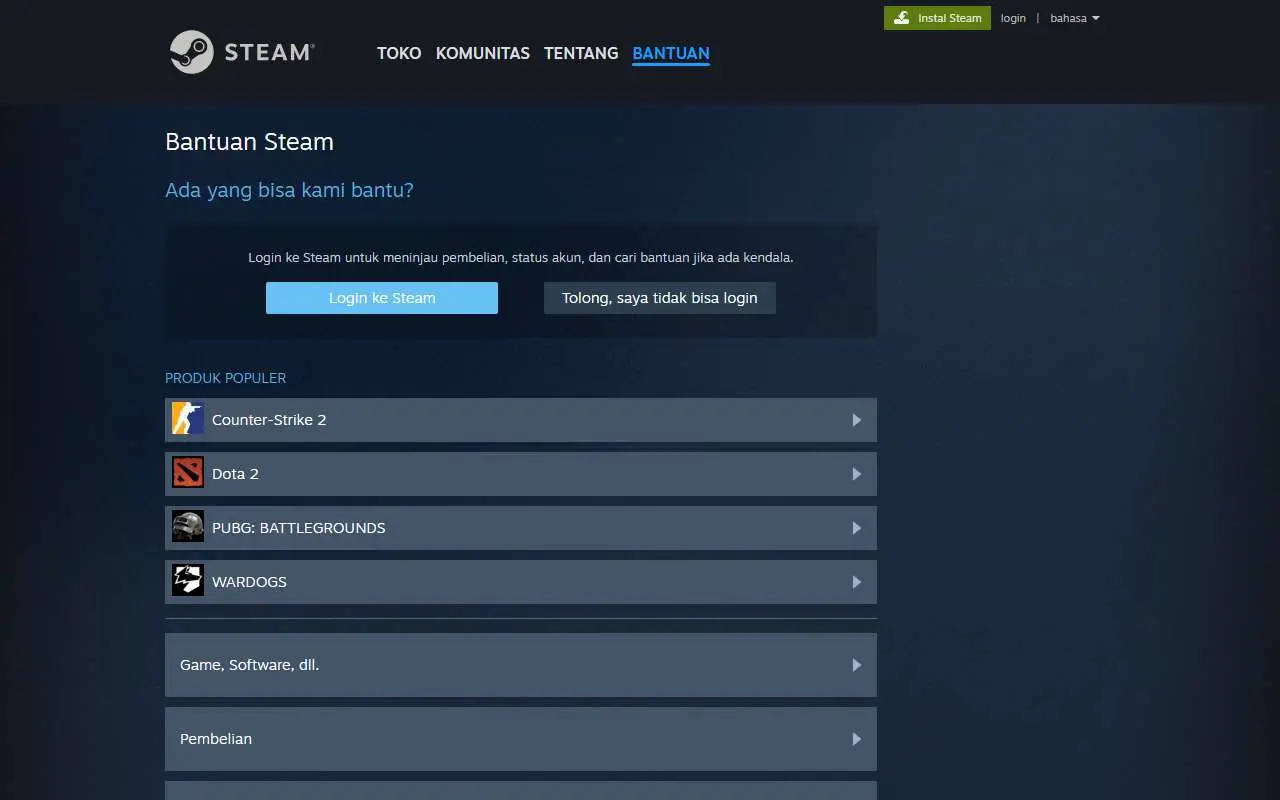The image size is (1280, 800).
Task: Click the Dota 2 game icon
Action: (188, 474)
